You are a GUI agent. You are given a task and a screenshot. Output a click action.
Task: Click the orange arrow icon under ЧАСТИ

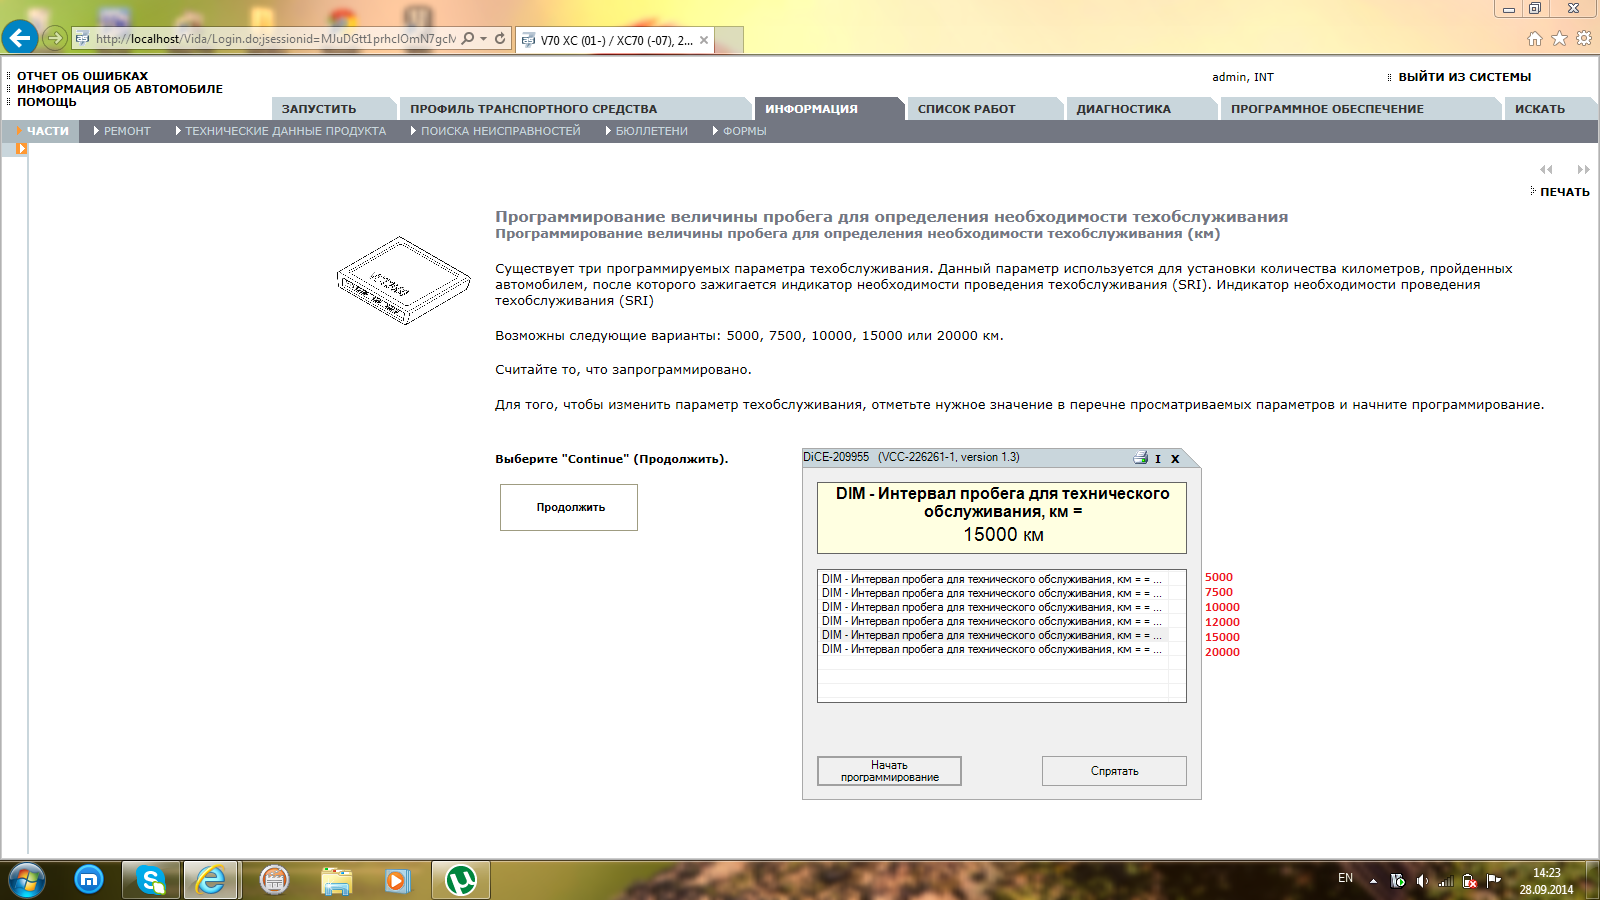pyautogui.click(x=21, y=149)
